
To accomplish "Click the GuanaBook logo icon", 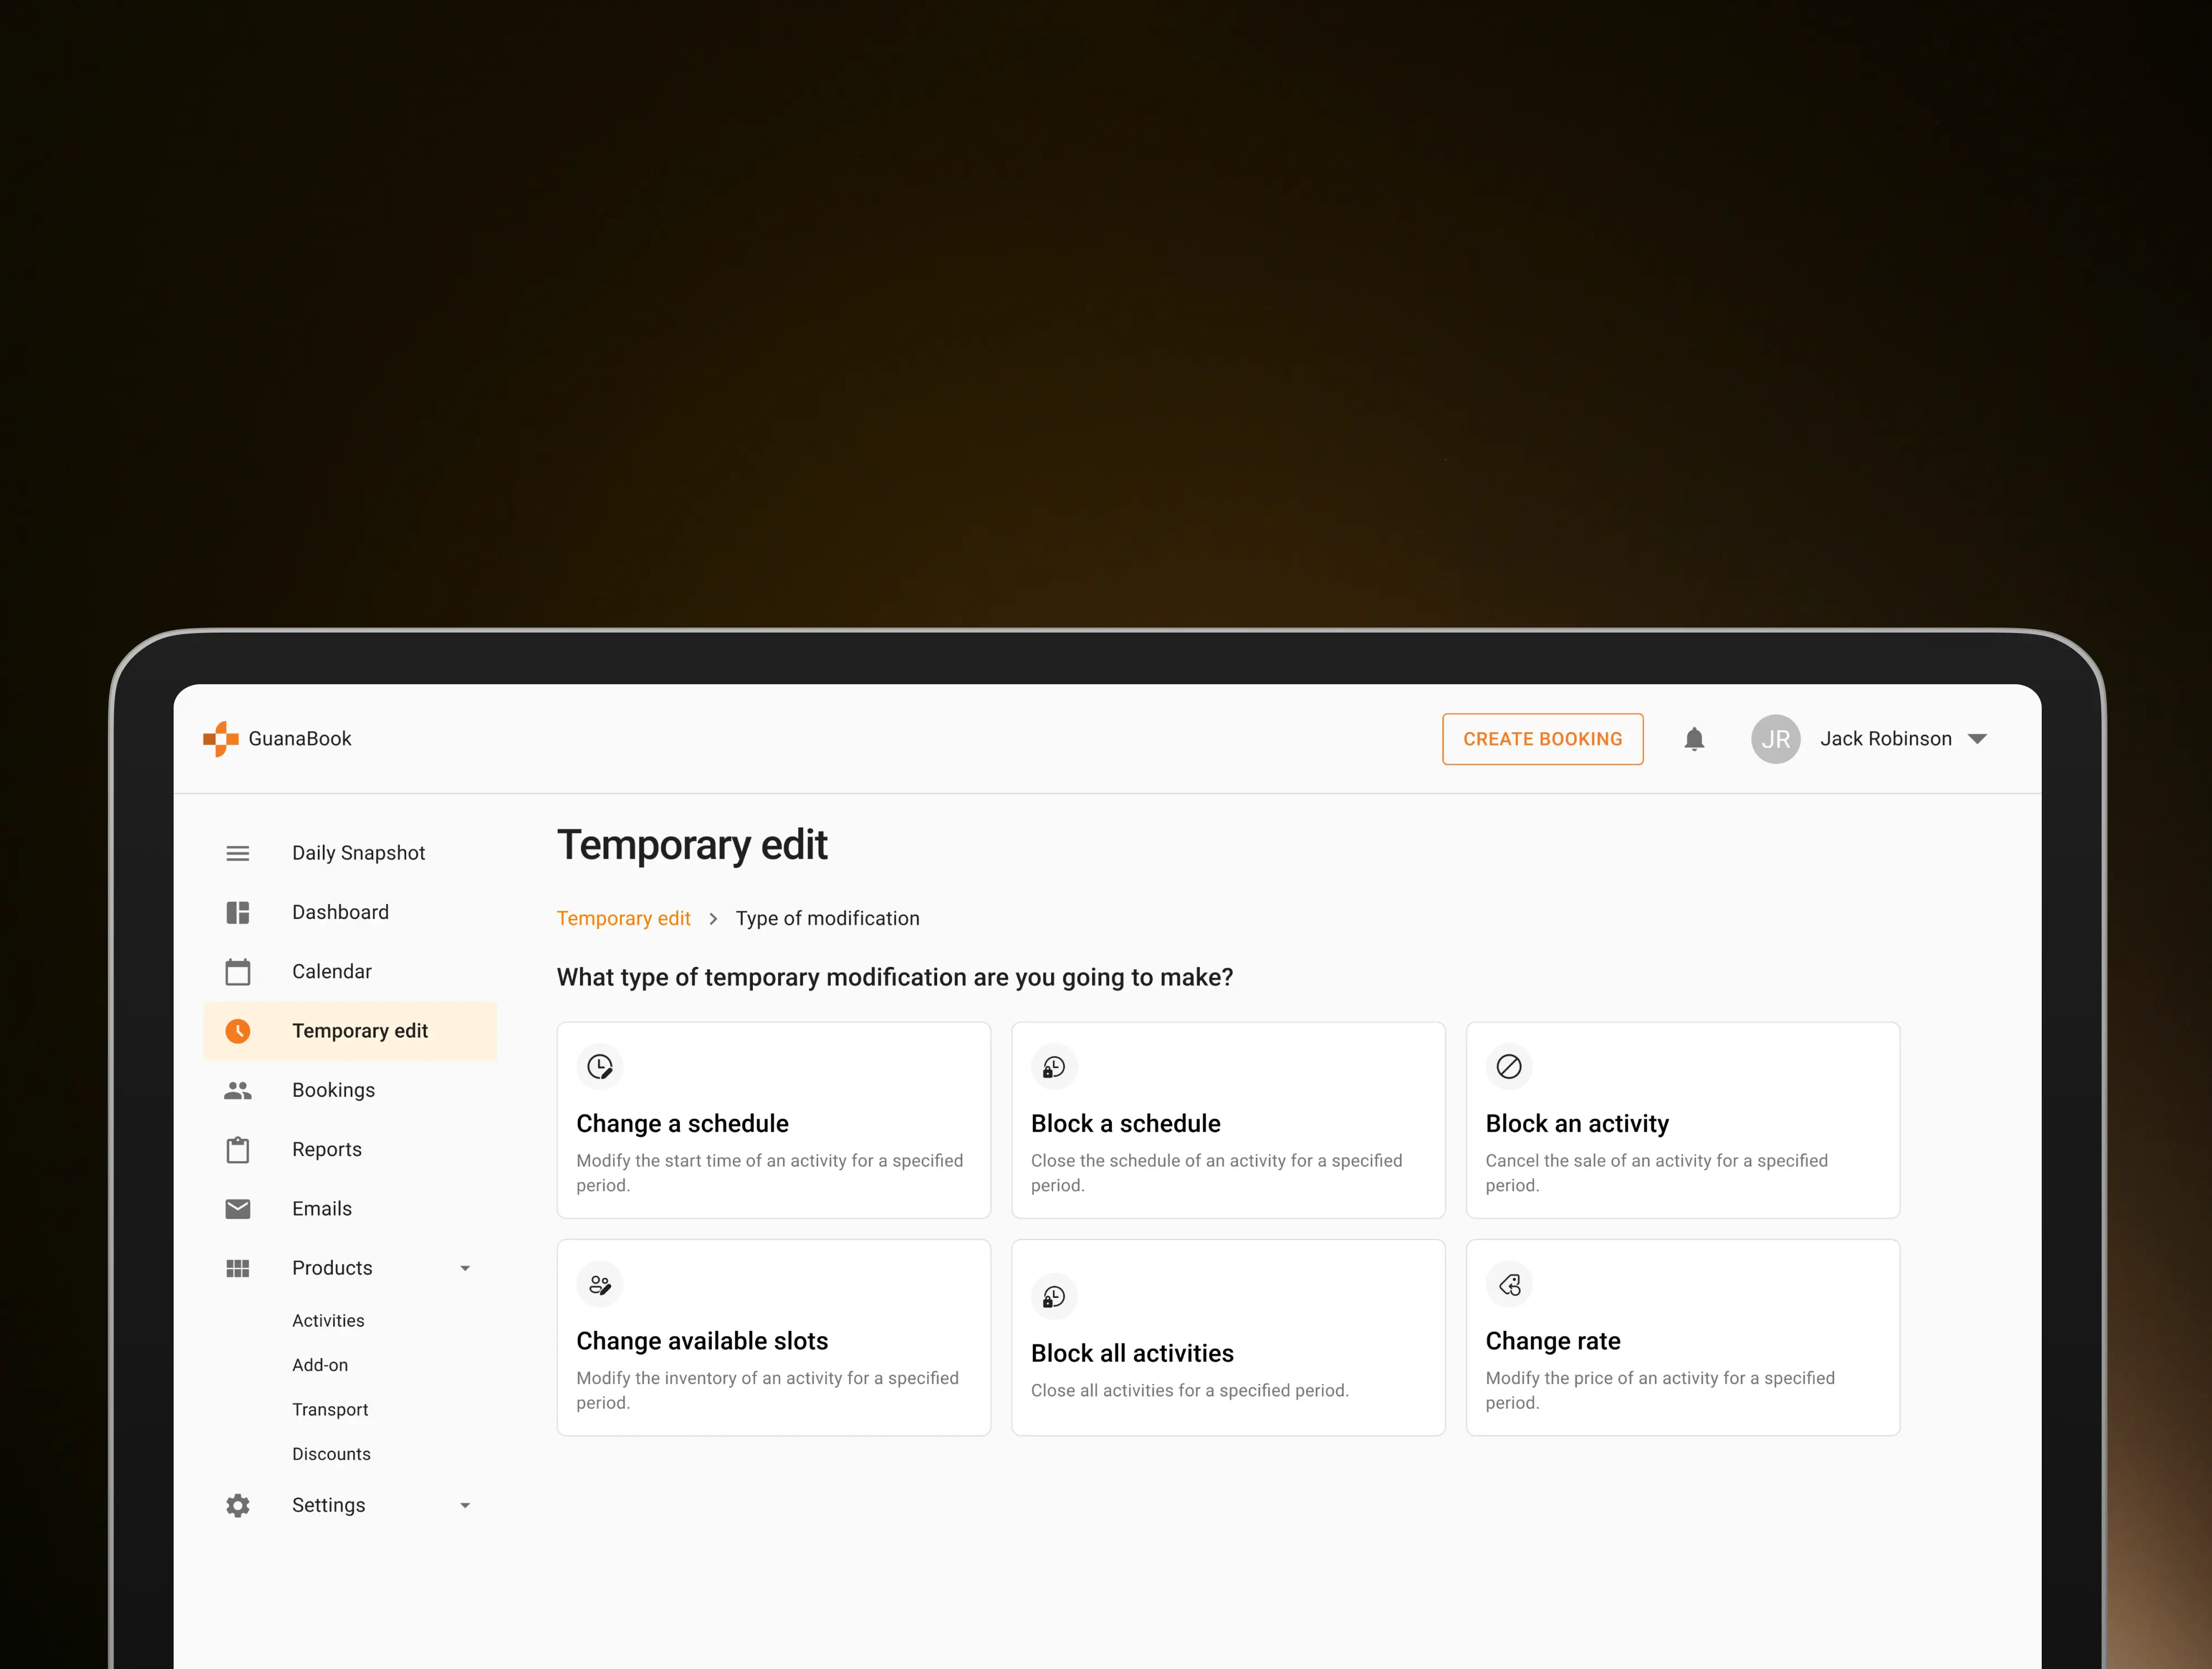I will pyautogui.click(x=221, y=739).
